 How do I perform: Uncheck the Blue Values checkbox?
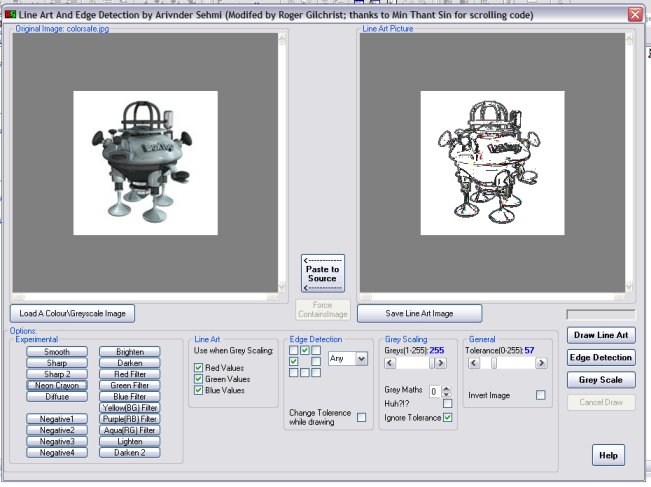click(198, 391)
